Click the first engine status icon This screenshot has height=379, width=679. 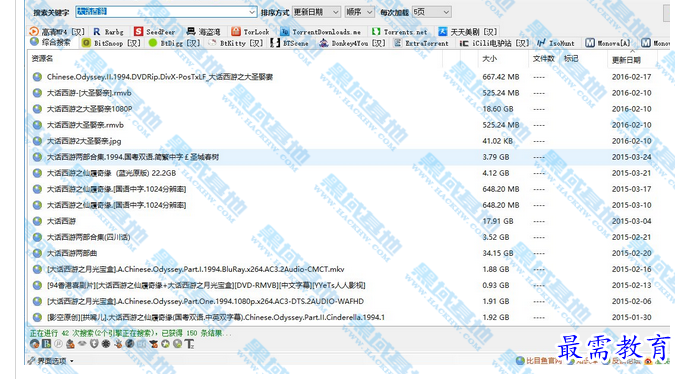[x=35, y=344]
